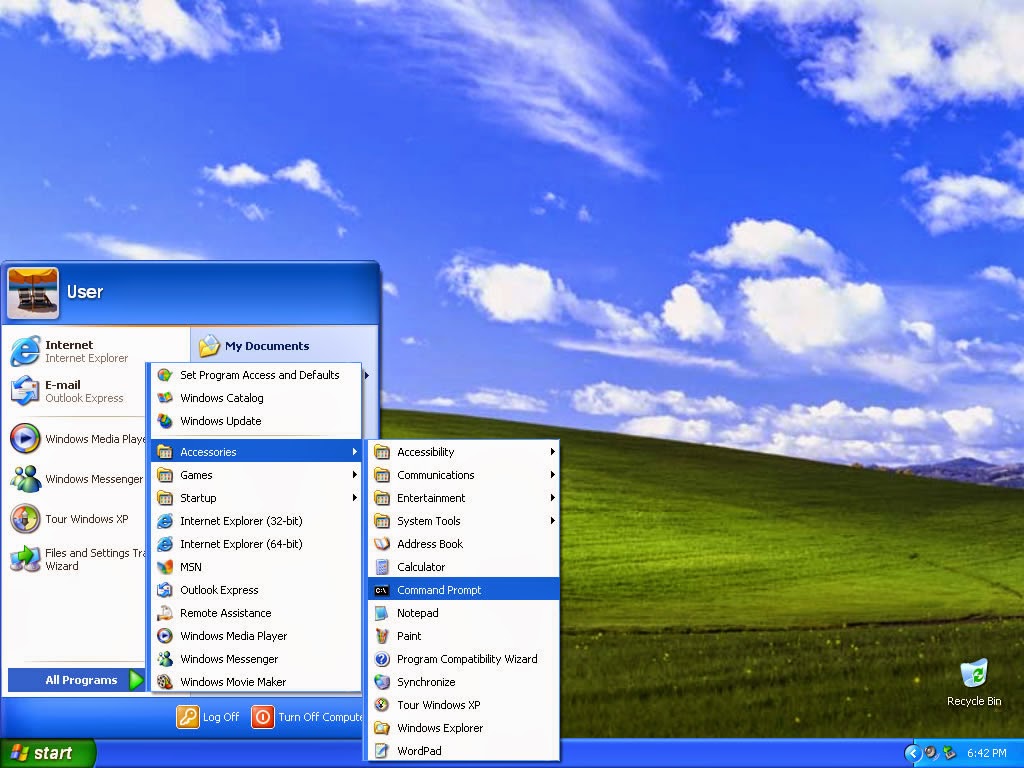Open pinned Windows Media Player shortcut

click(76, 439)
